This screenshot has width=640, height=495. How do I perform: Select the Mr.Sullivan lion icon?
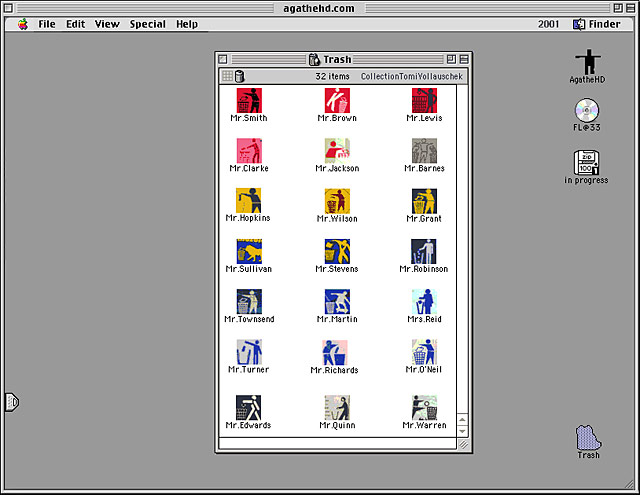tap(249, 251)
